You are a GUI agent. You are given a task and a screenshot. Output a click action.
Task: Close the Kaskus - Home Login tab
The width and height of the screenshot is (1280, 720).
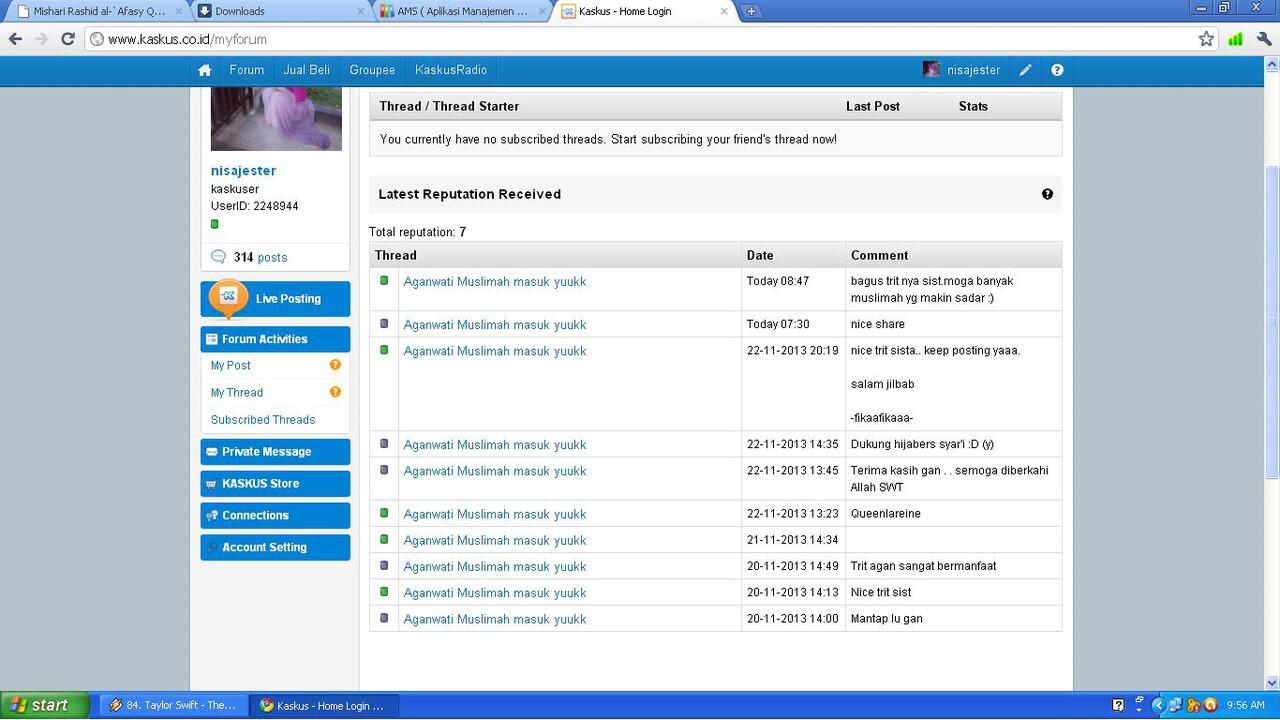tap(725, 12)
